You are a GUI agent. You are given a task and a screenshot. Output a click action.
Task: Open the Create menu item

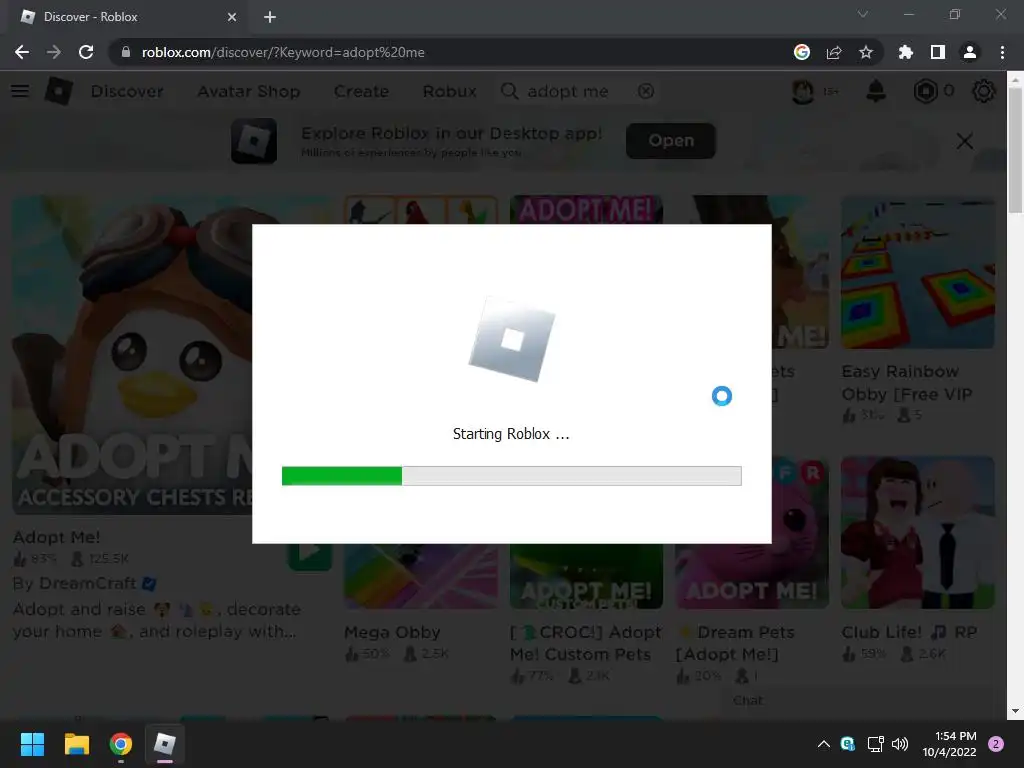361,91
